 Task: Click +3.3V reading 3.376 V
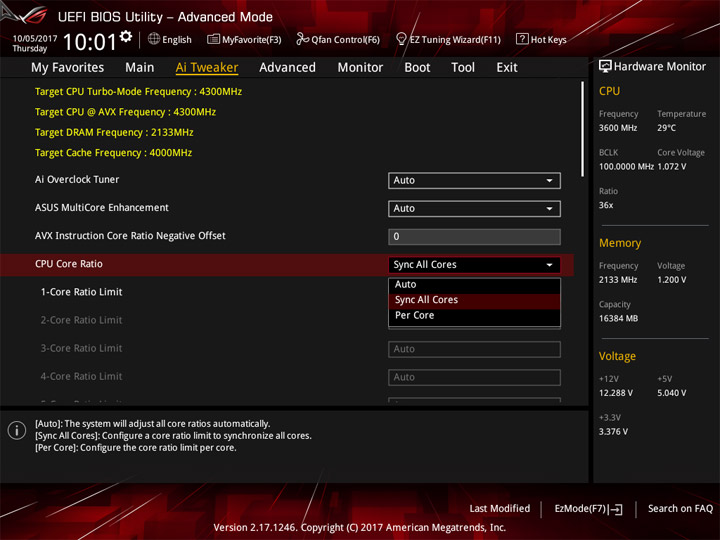613,432
